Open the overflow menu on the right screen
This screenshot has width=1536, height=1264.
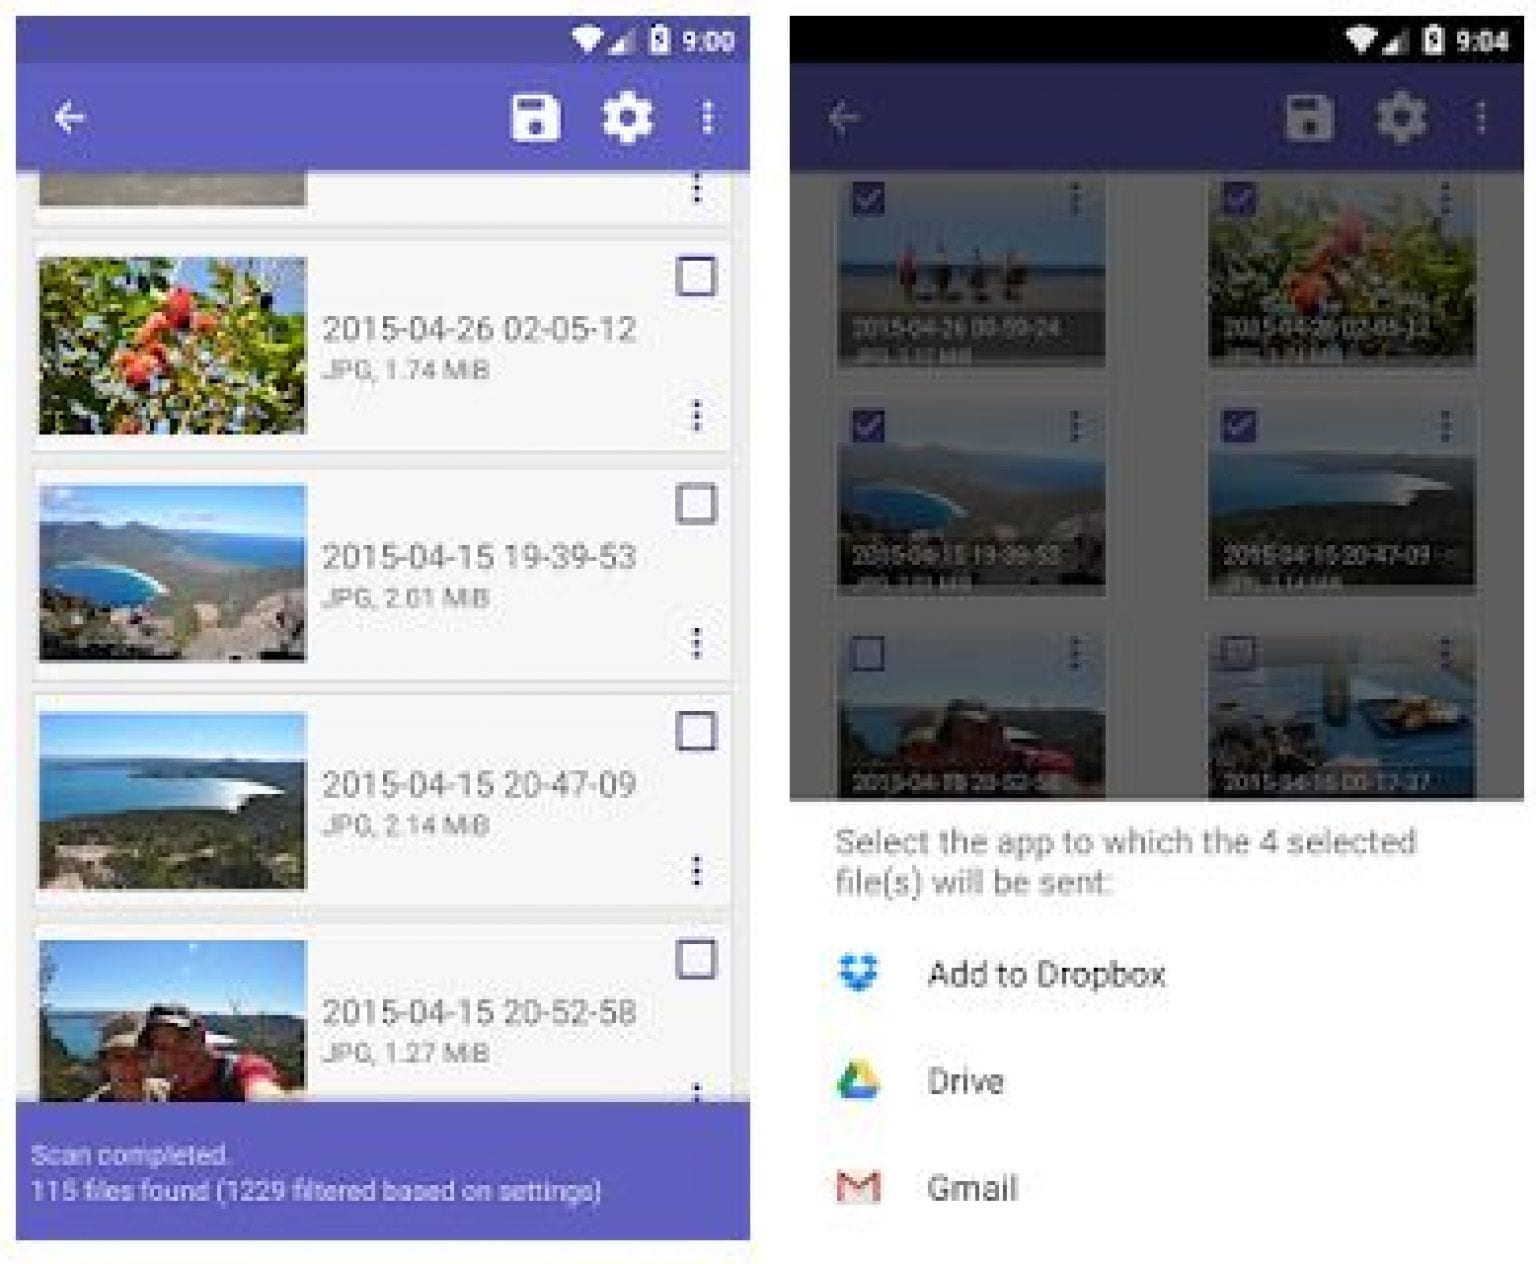1480,117
